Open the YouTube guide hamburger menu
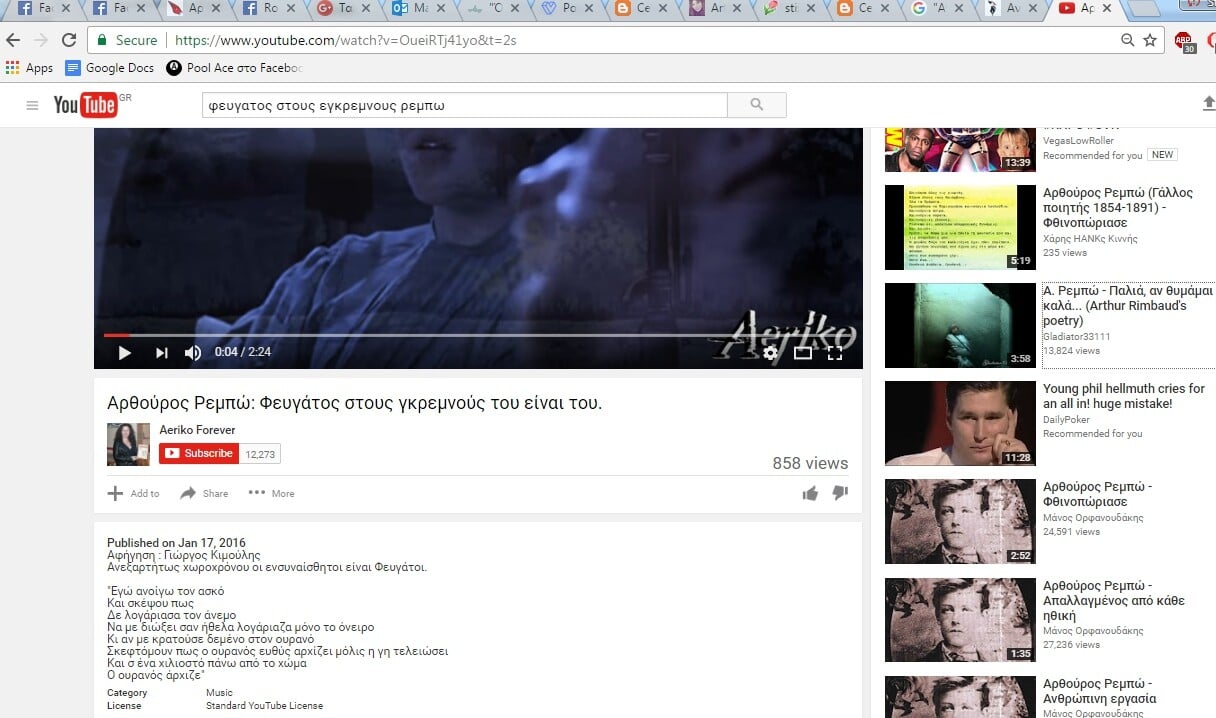1216x718 pixels. pos(33,105)
